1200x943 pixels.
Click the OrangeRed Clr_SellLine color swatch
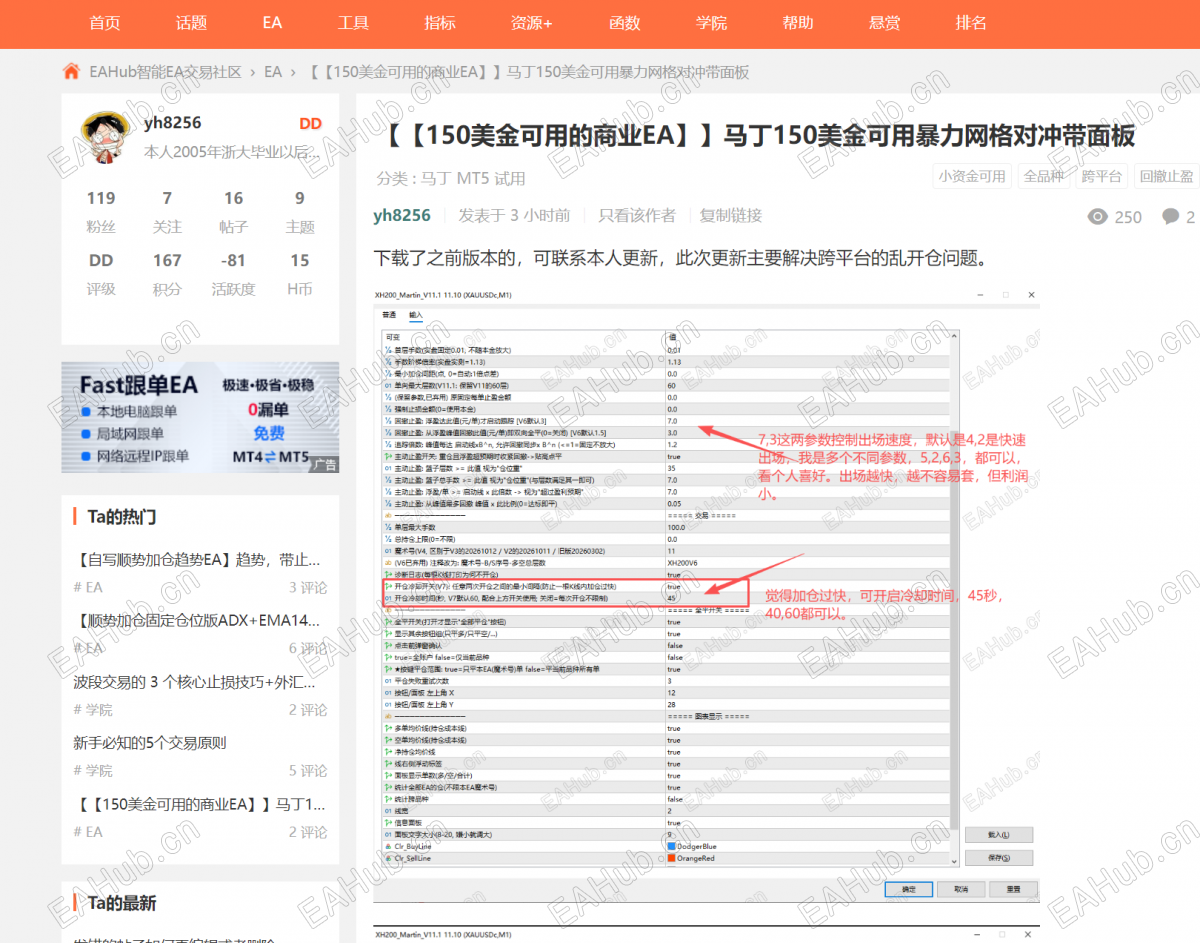[x=671, y=858]
